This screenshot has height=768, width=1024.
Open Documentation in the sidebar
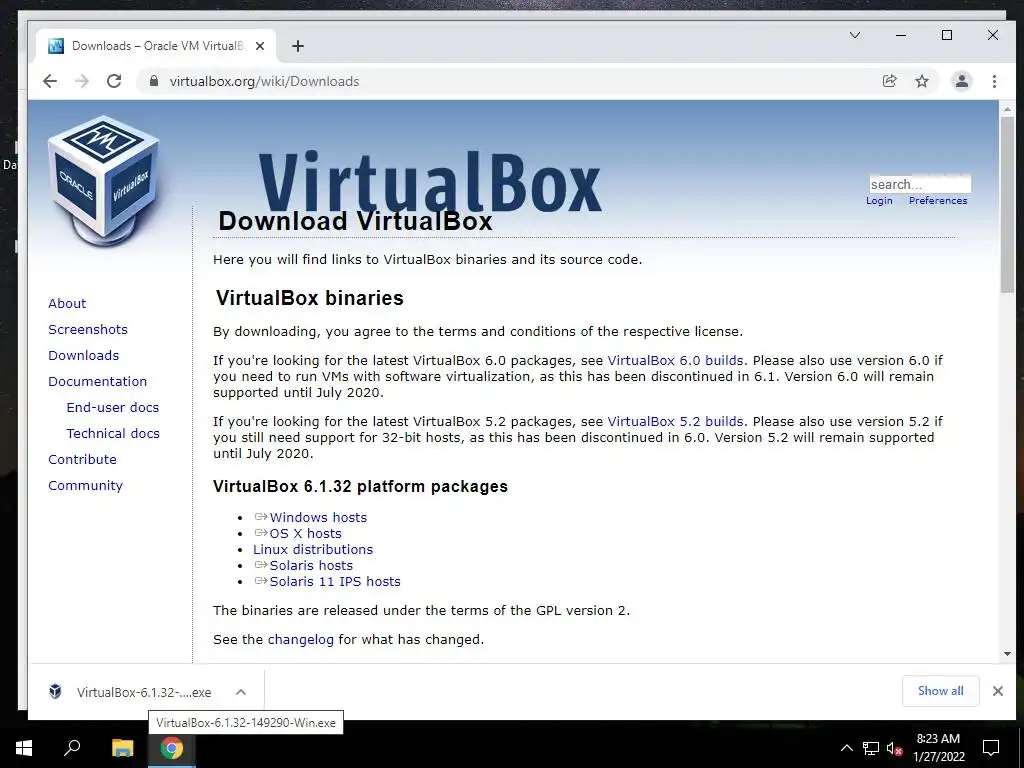(x=97, y=381)
